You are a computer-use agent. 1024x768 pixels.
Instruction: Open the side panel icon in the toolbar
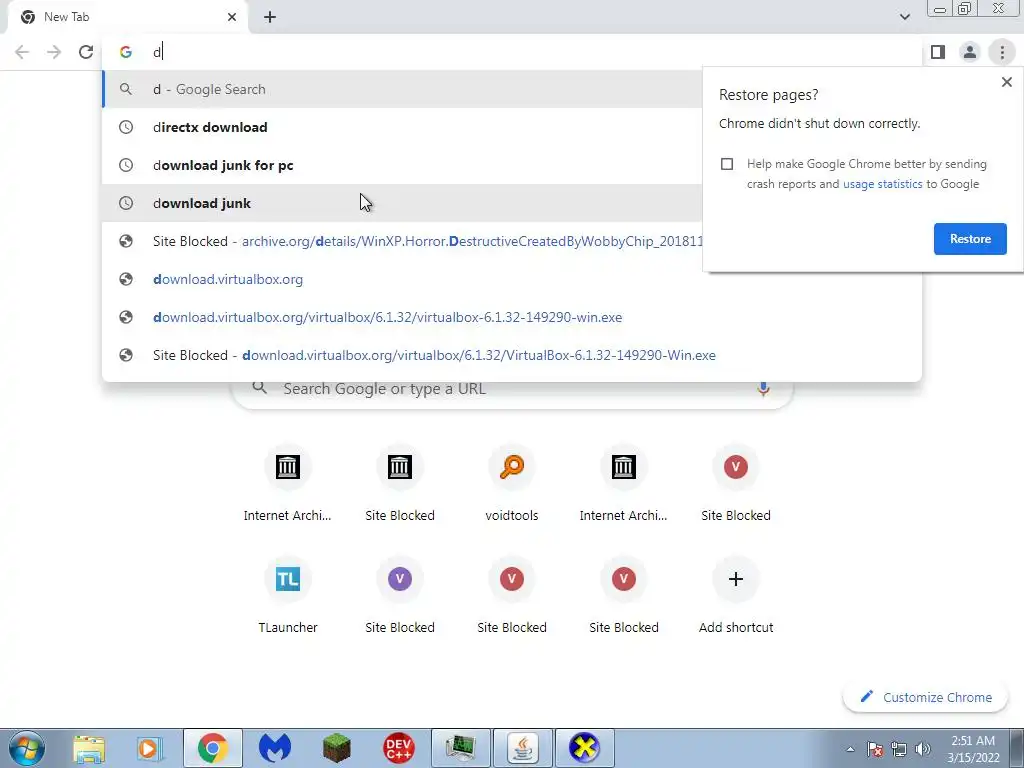pos(938,52)
